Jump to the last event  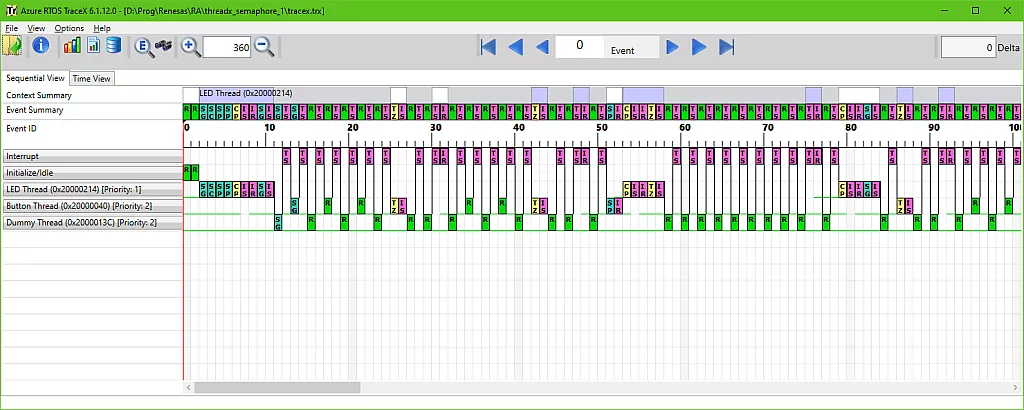[727, 47]
